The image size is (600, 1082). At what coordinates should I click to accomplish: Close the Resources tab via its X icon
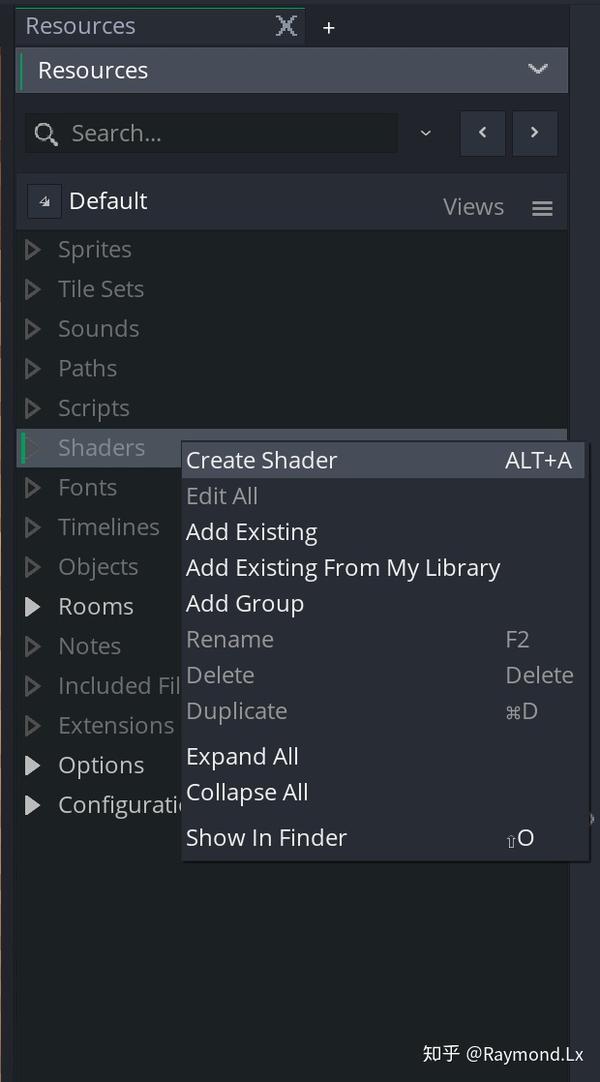tap(286, 25)
